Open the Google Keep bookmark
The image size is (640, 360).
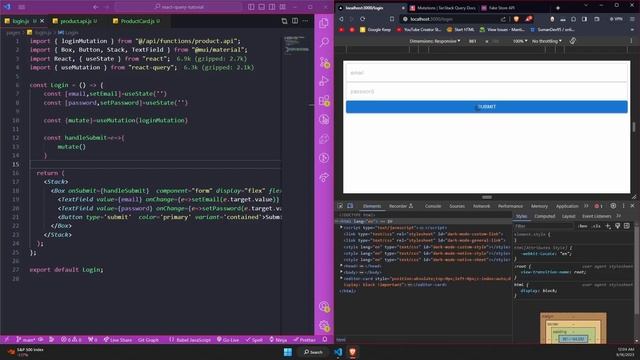coord(375,30)
